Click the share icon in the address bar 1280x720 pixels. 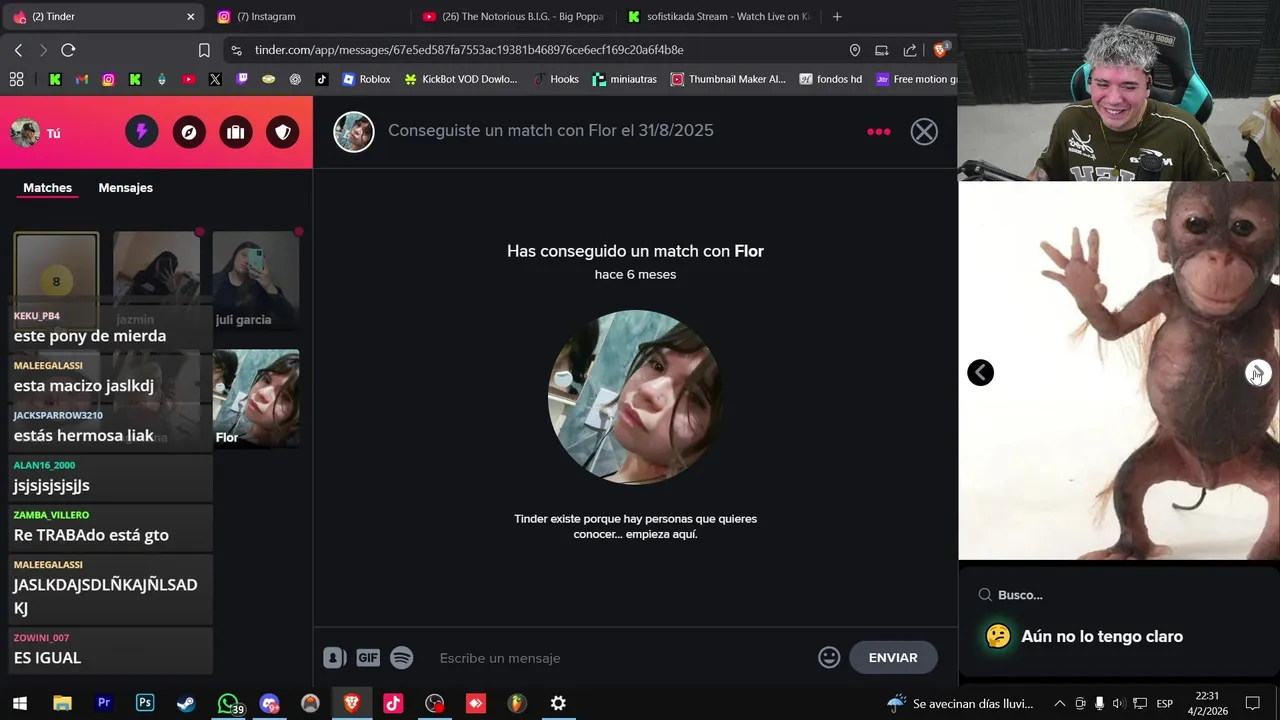click(x=910, y=50)
